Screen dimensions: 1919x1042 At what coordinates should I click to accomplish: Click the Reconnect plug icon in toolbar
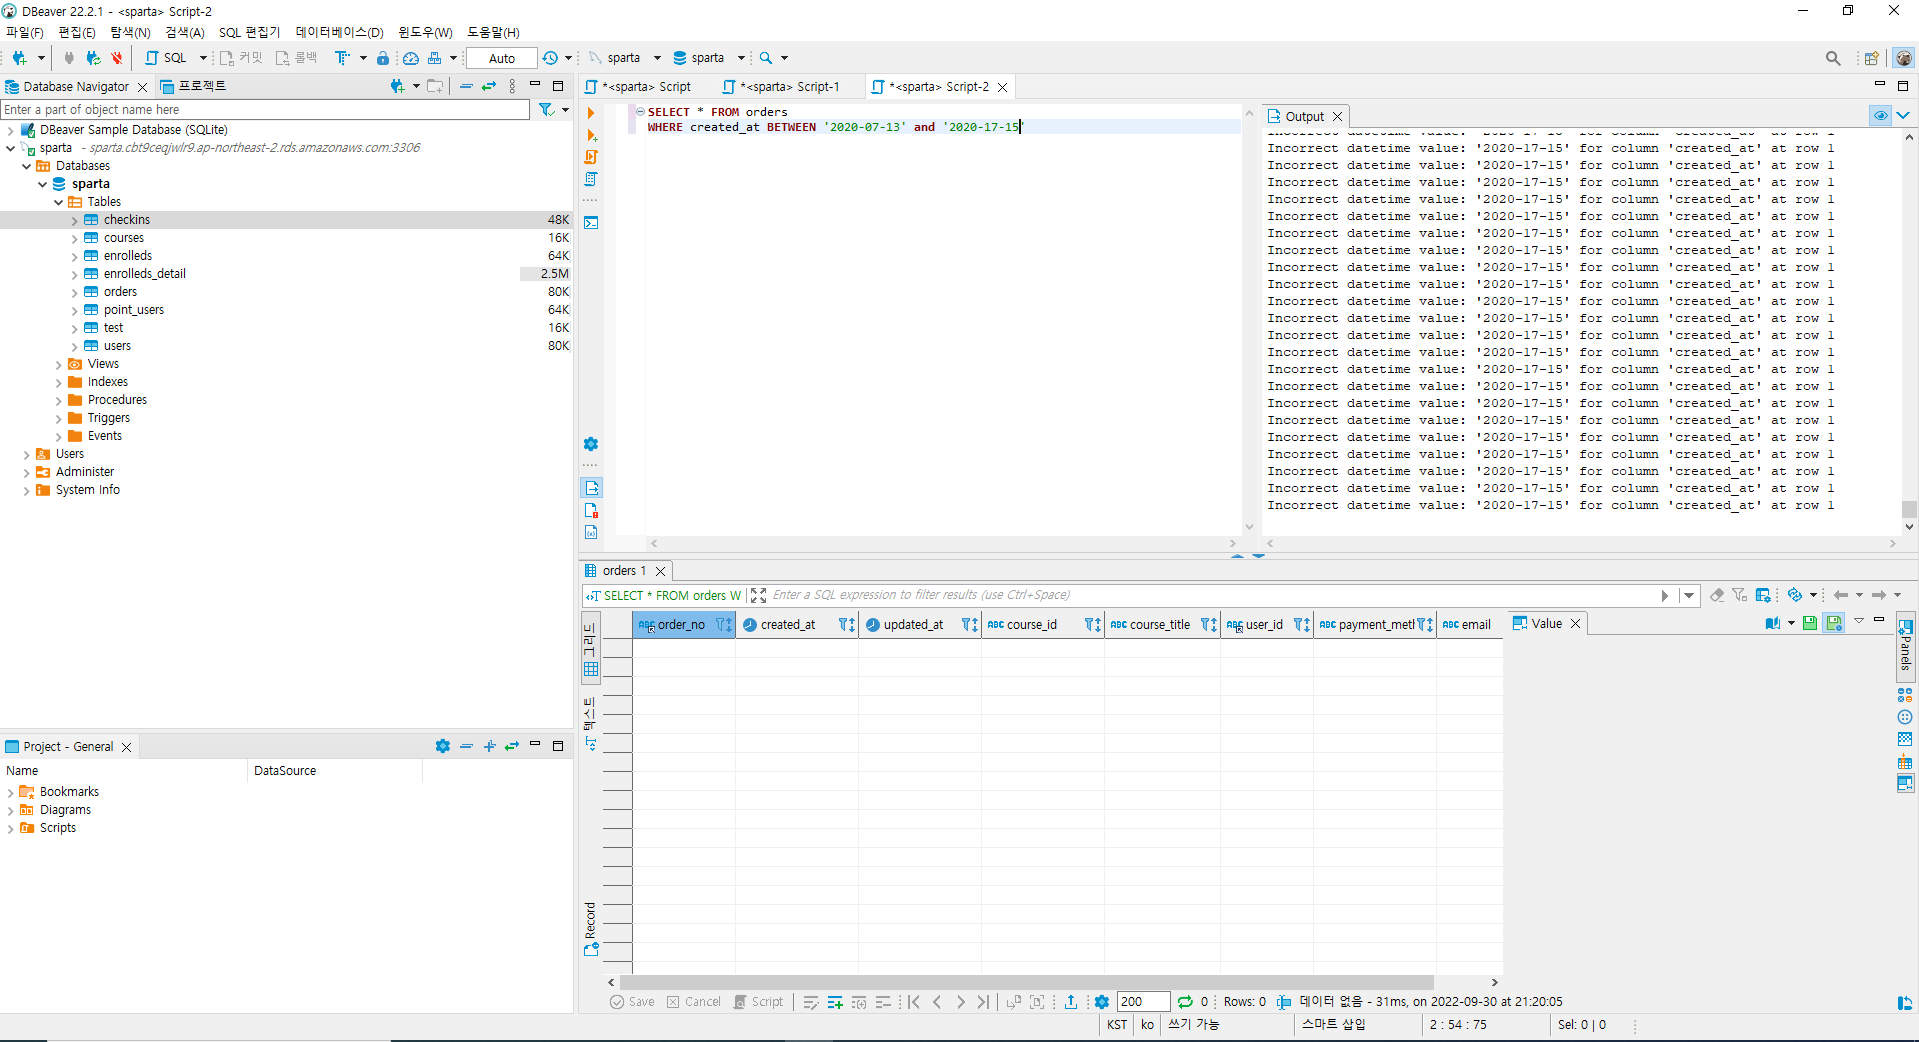pyautogui.click(x=93, y=58)
